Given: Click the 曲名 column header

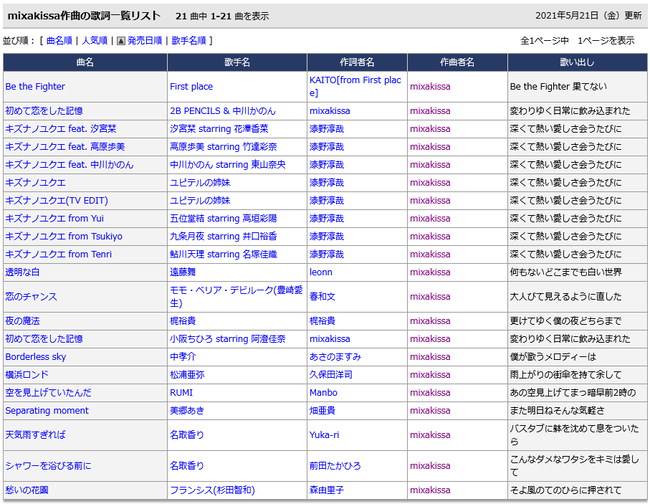Looking at the screenshot, I should 85,62.
